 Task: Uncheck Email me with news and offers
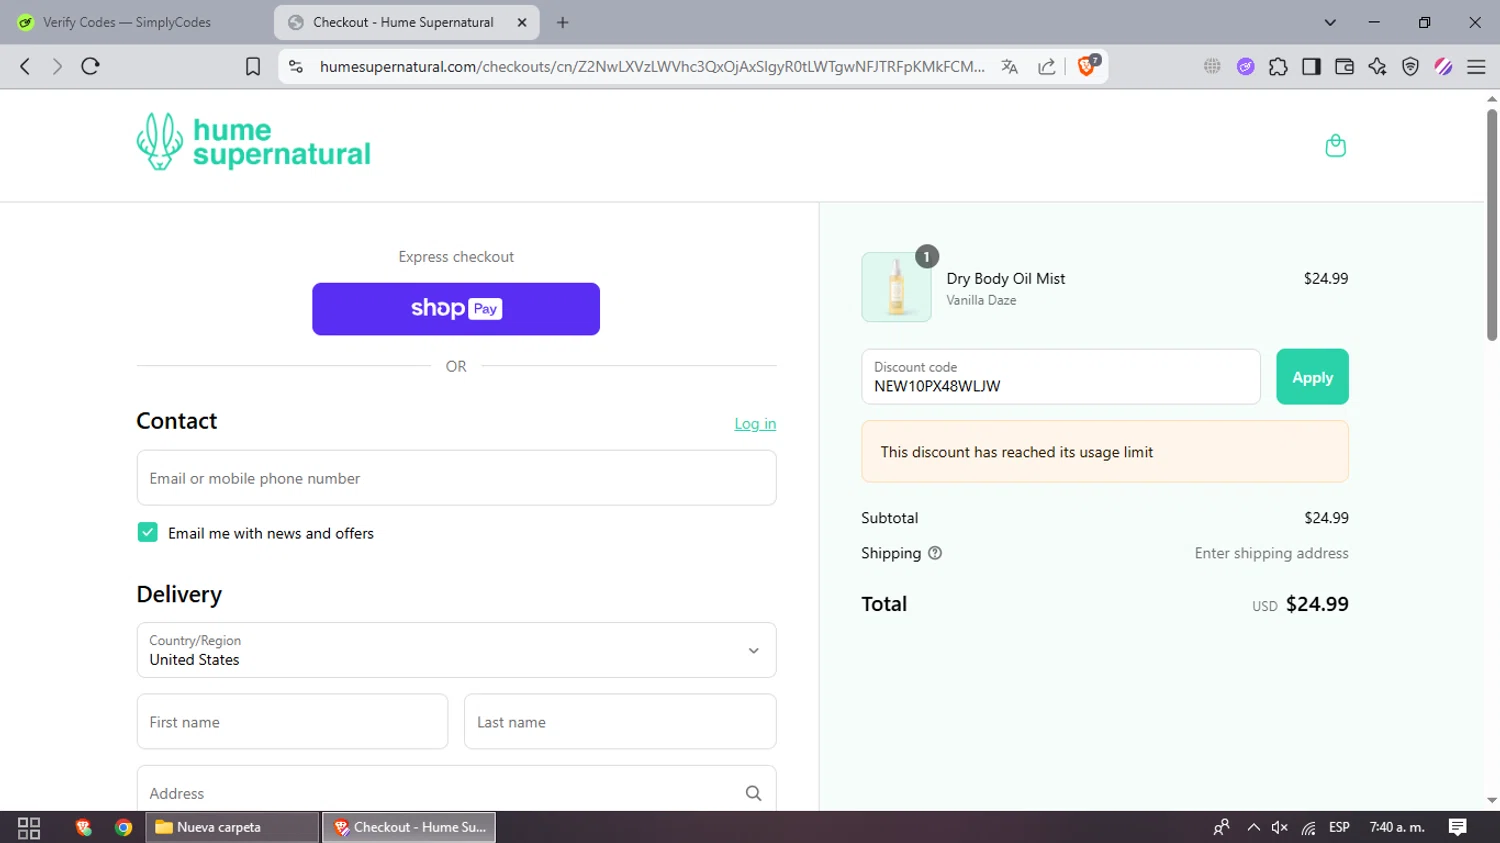147,532
